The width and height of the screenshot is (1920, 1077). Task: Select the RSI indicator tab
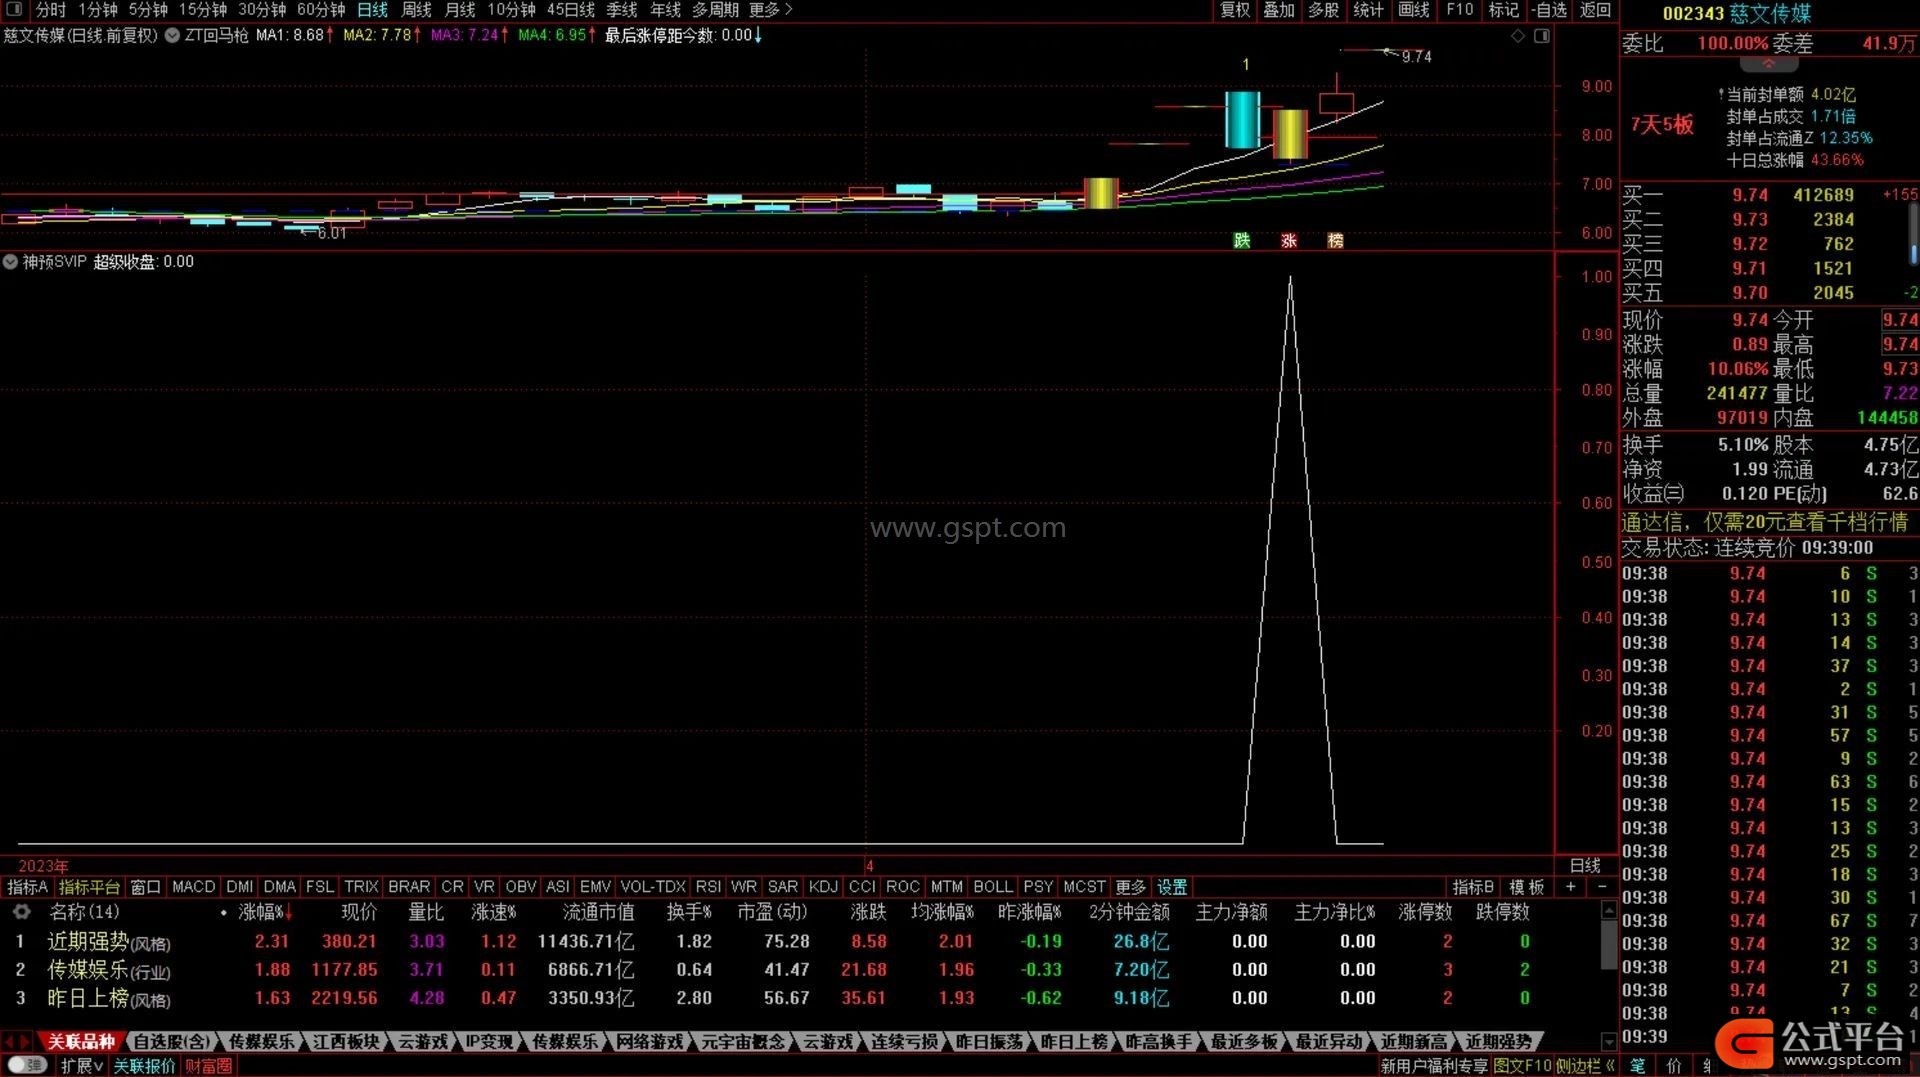708,887
